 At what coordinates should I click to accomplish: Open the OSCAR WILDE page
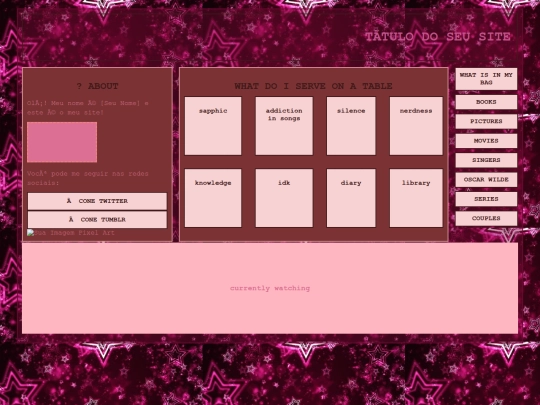(x=486, y=180)
